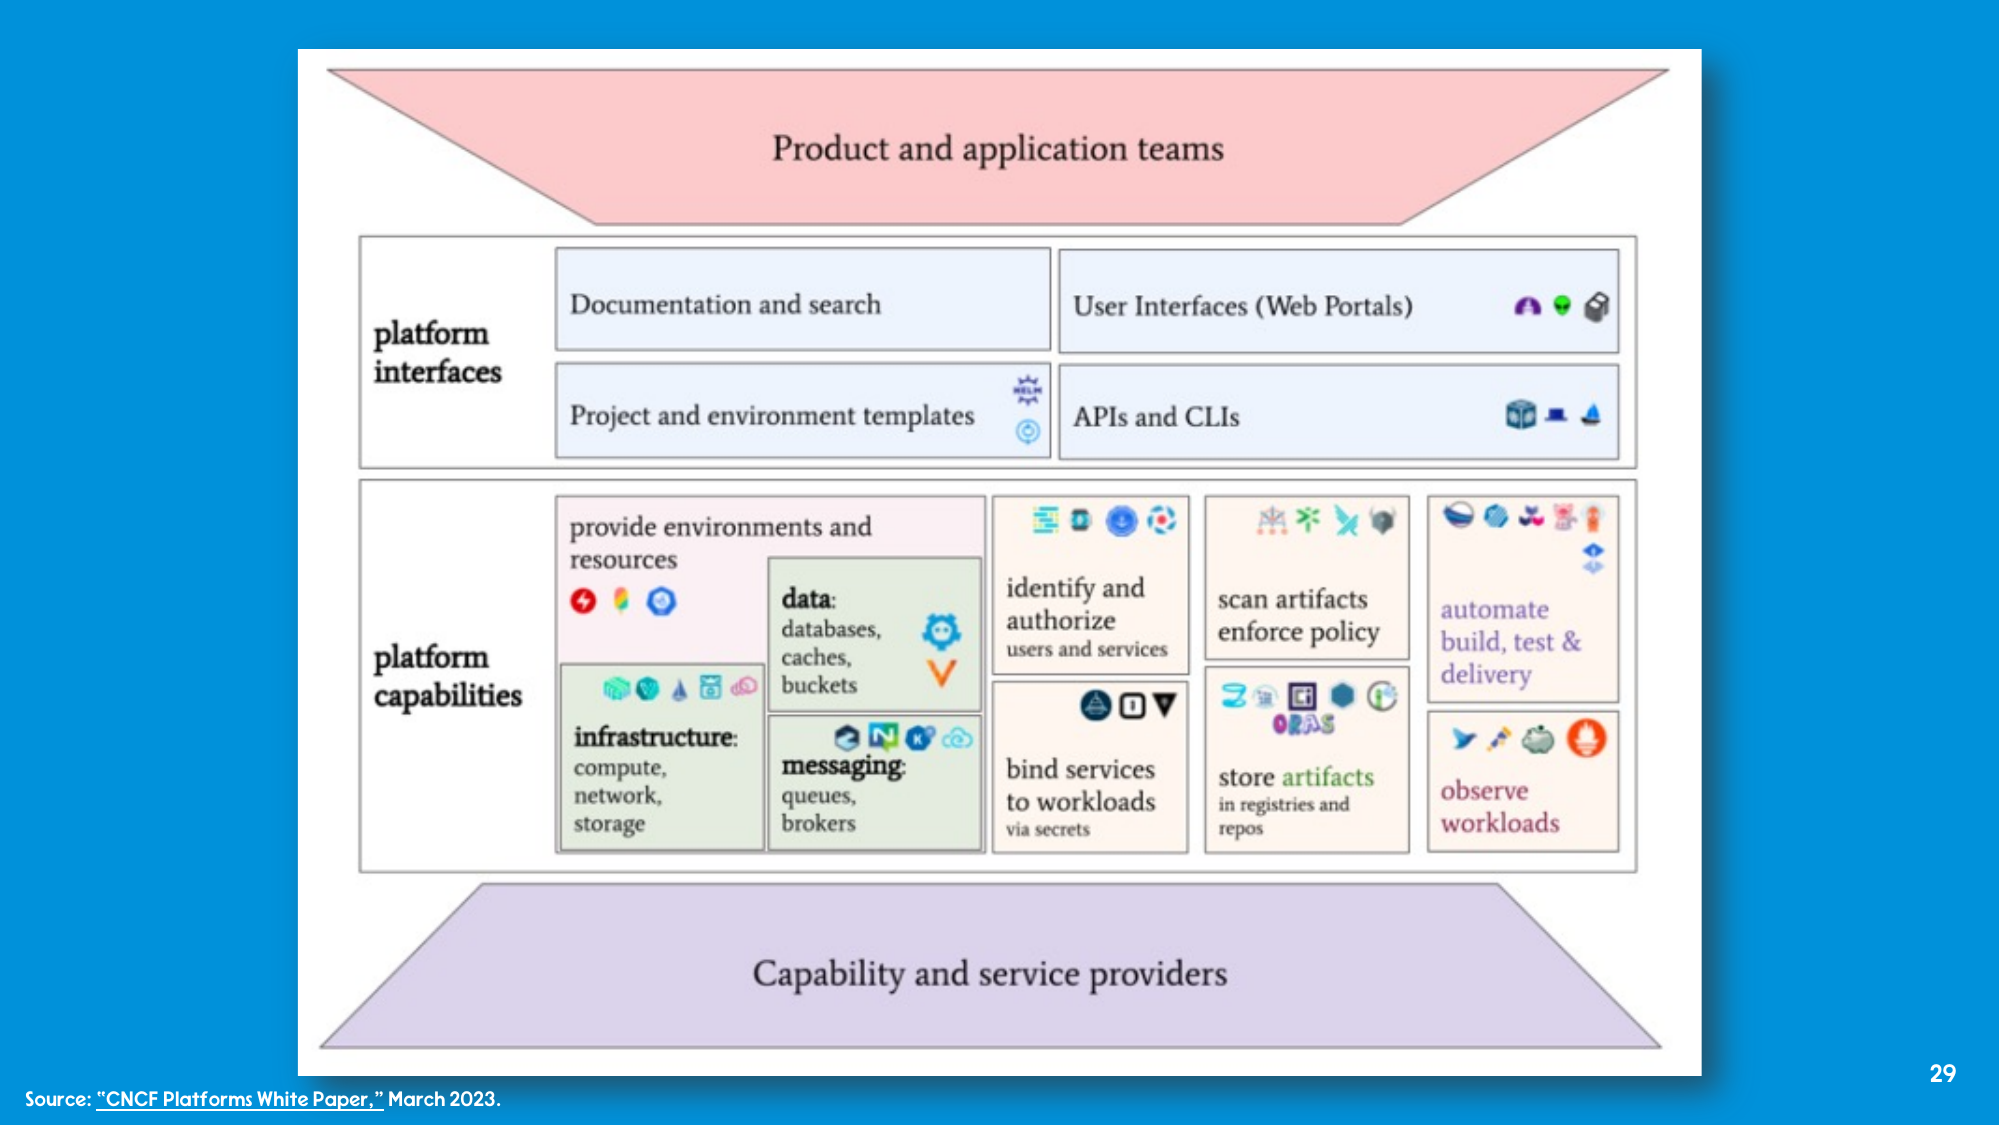Click automate build, test & delivery text
The height and width of the screenshot is (1125, 2000).
click(x=1511, y=642)
